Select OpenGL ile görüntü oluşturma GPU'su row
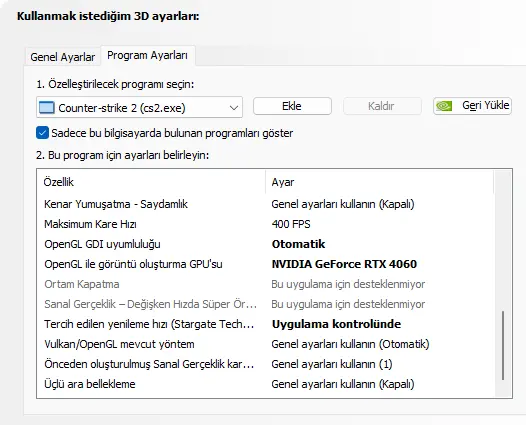The height and width of the screenshot is (425, 526). pos(265,264)
